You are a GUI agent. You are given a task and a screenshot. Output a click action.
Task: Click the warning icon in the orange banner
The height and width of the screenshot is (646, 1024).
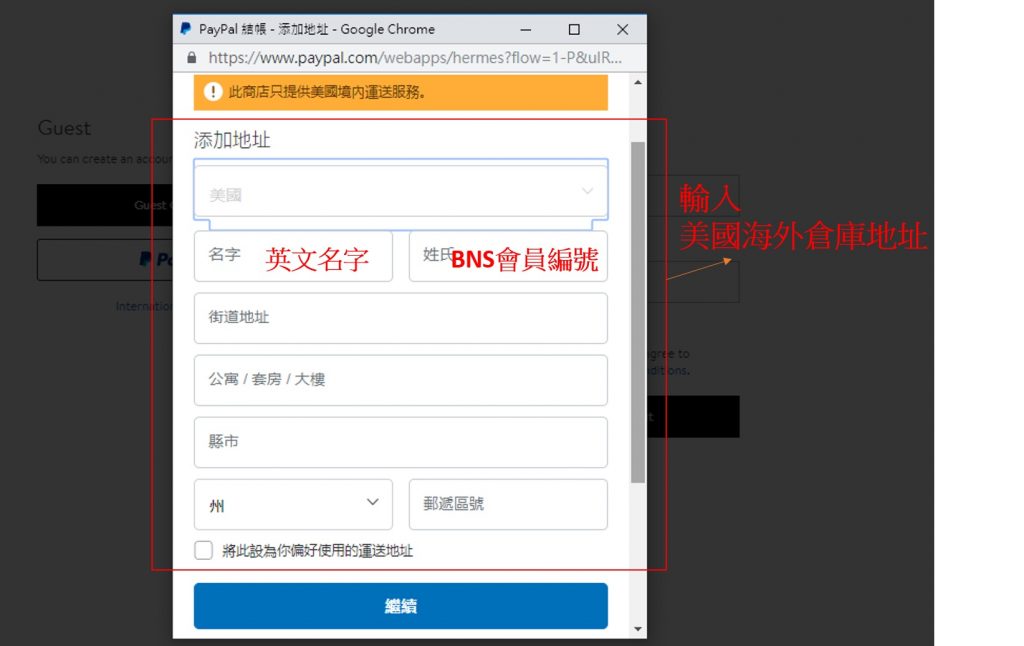click(213, 92)
